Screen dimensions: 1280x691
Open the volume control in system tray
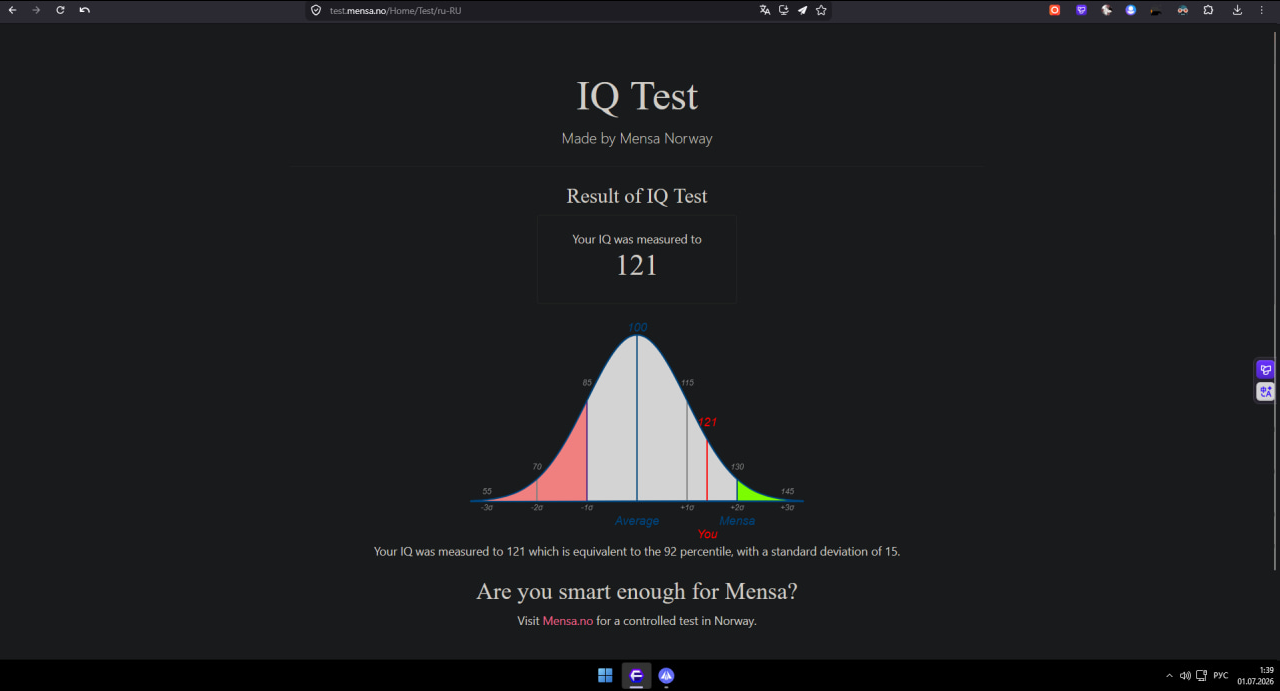1185,676
